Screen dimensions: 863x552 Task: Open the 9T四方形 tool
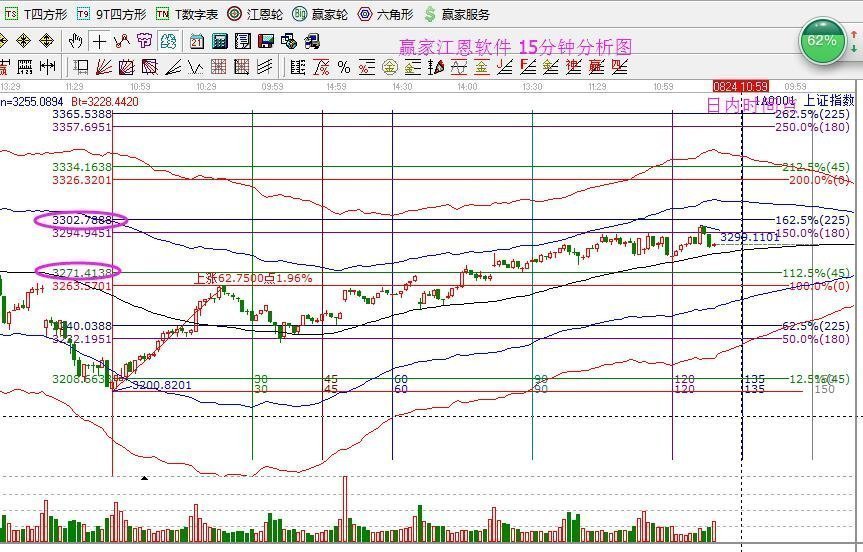[112, 14]
